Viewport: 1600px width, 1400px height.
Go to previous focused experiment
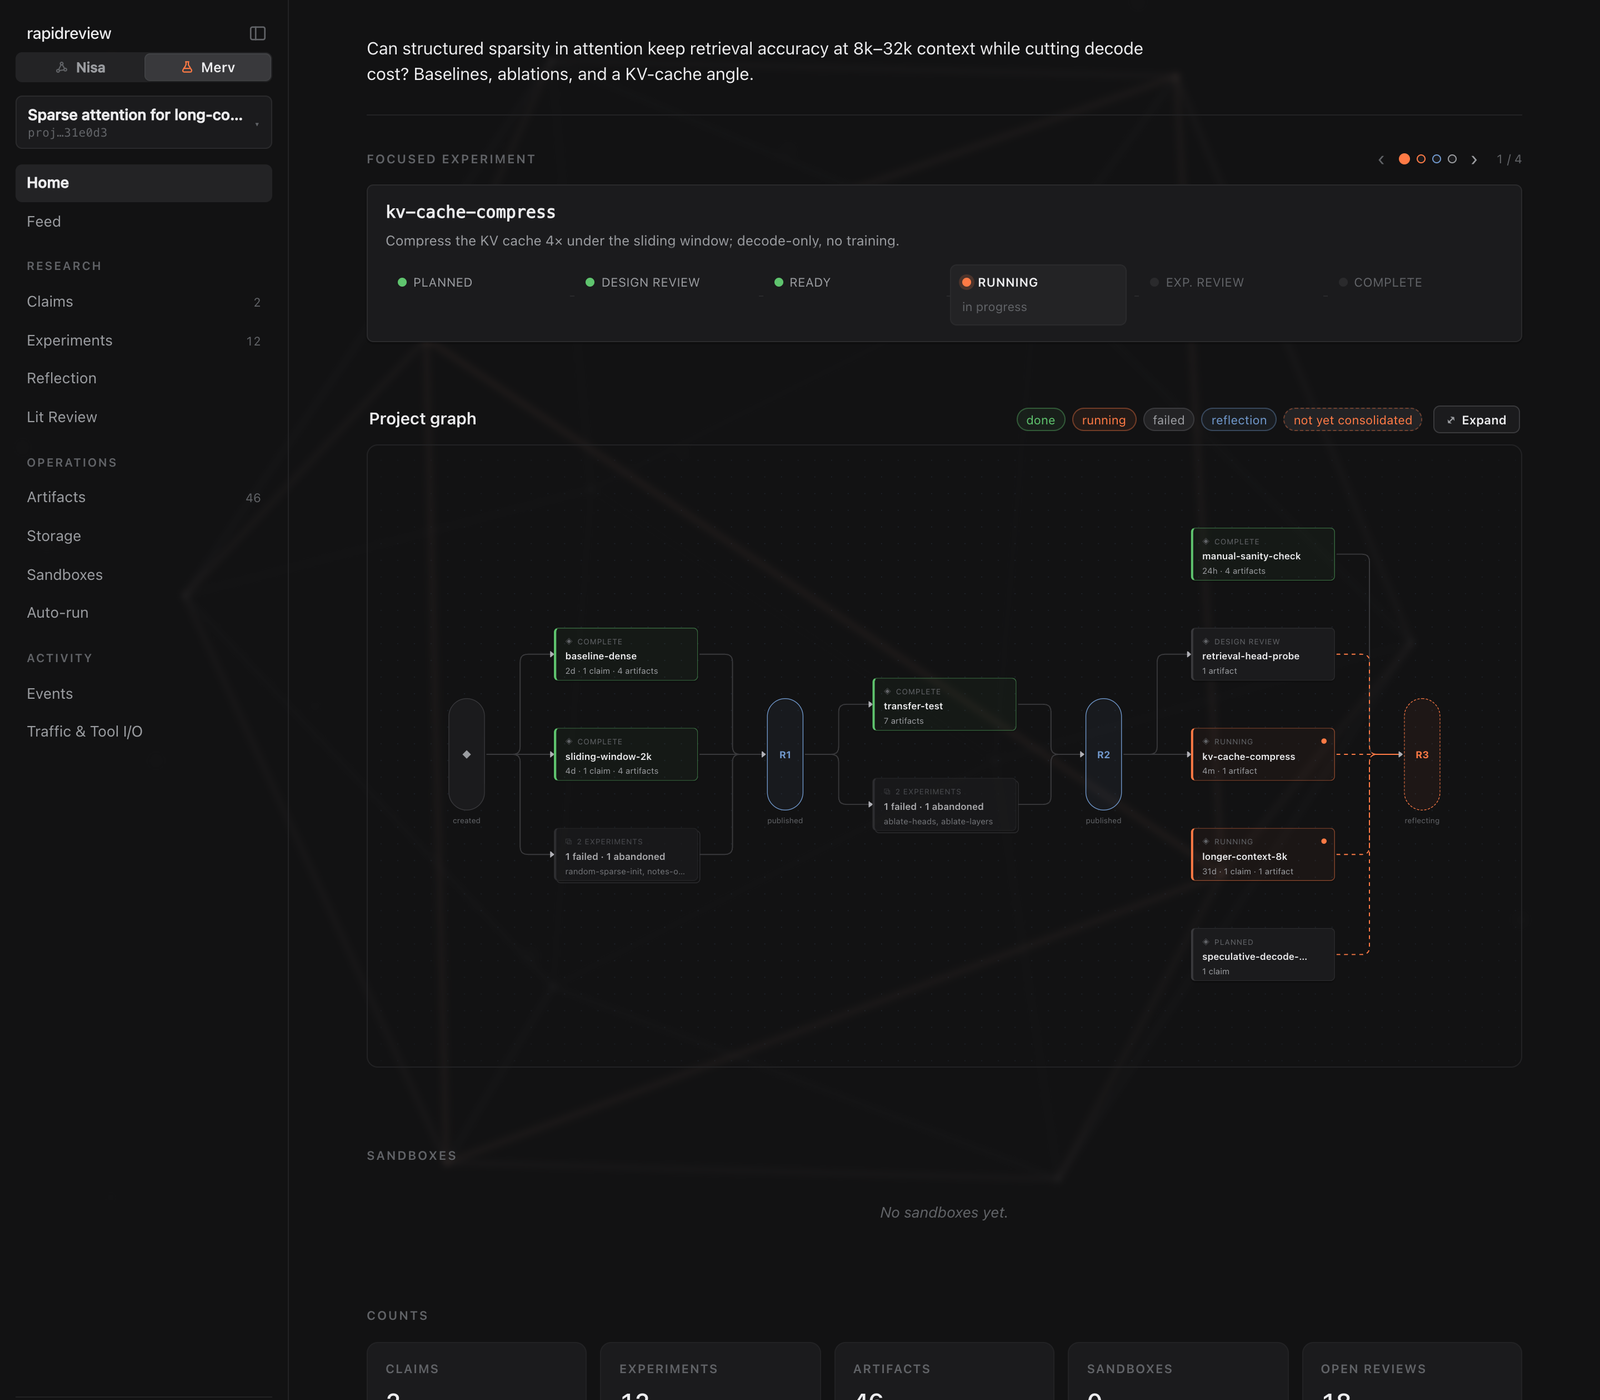click(x=1381, y=160)
